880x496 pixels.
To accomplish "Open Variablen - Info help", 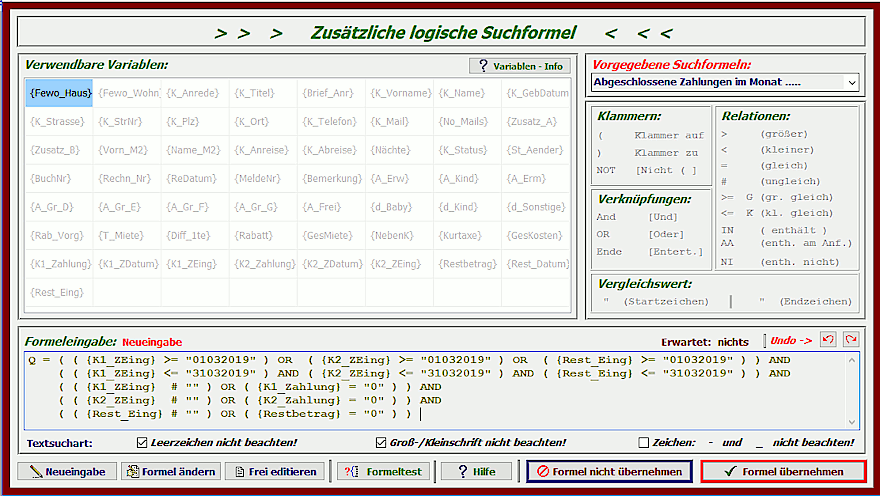I will (x=518, y=66).
